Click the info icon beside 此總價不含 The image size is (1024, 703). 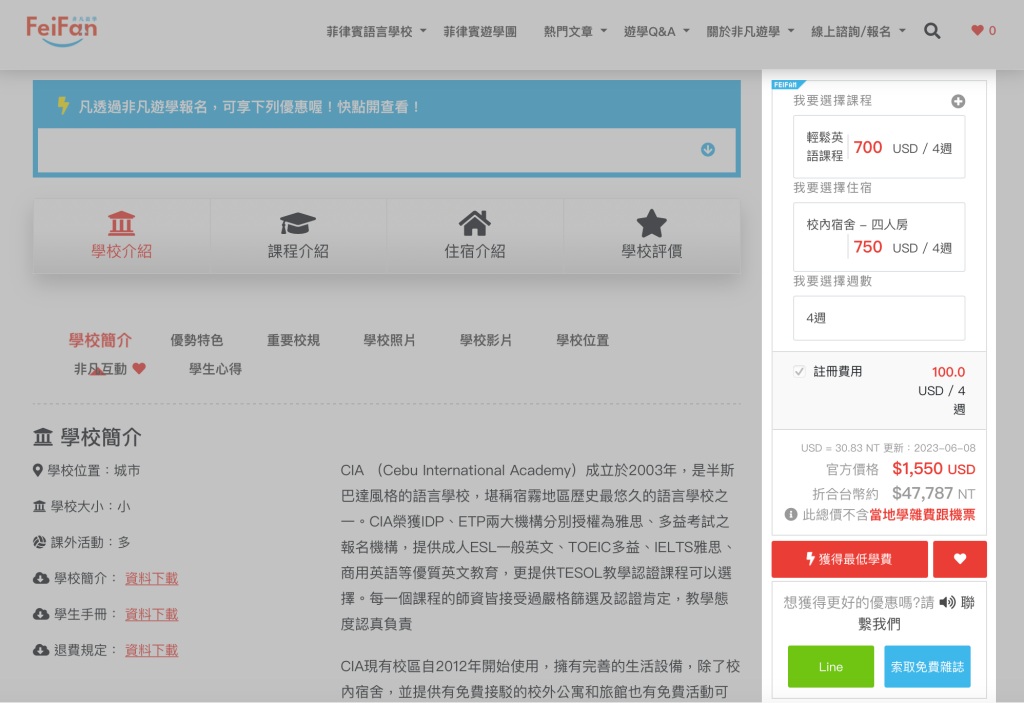791,515
